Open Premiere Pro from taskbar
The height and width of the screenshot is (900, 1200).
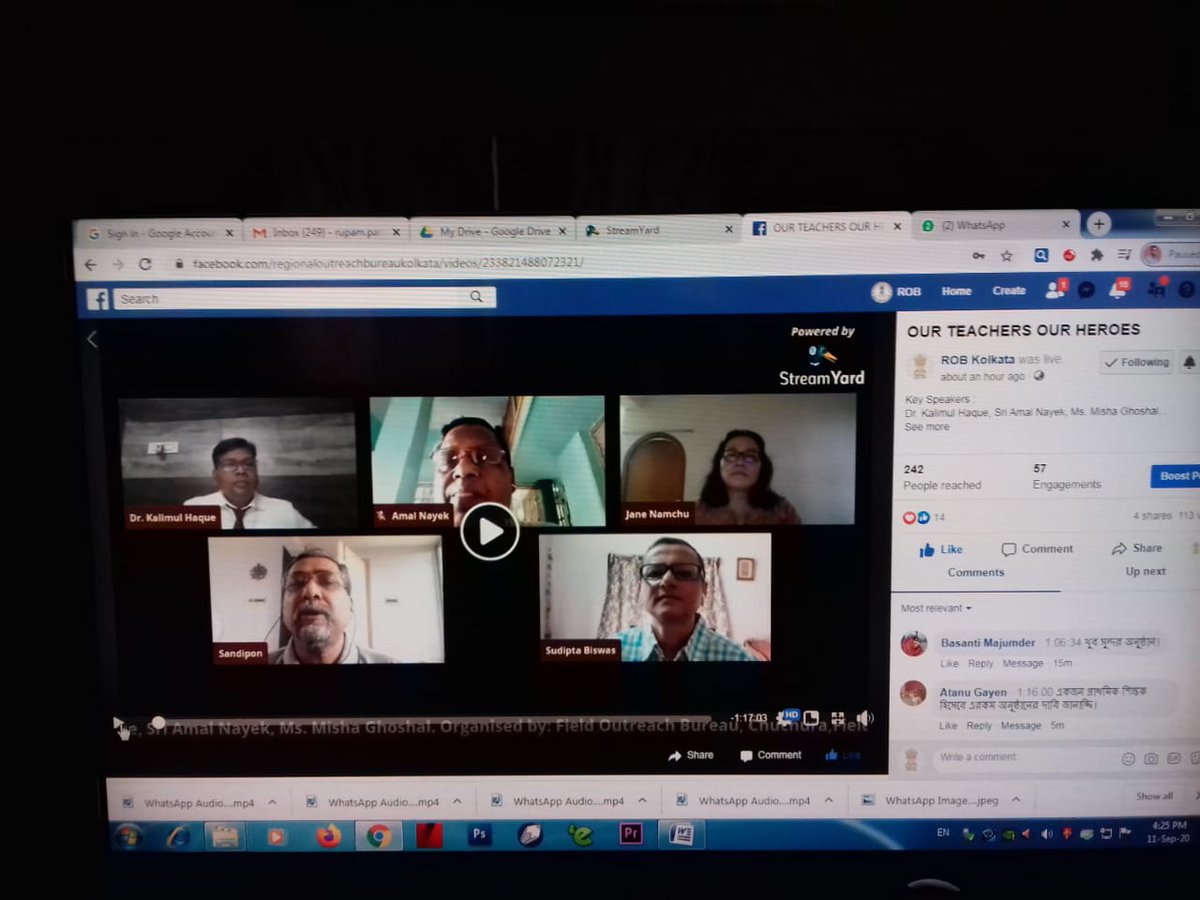(x=631, y=833)
